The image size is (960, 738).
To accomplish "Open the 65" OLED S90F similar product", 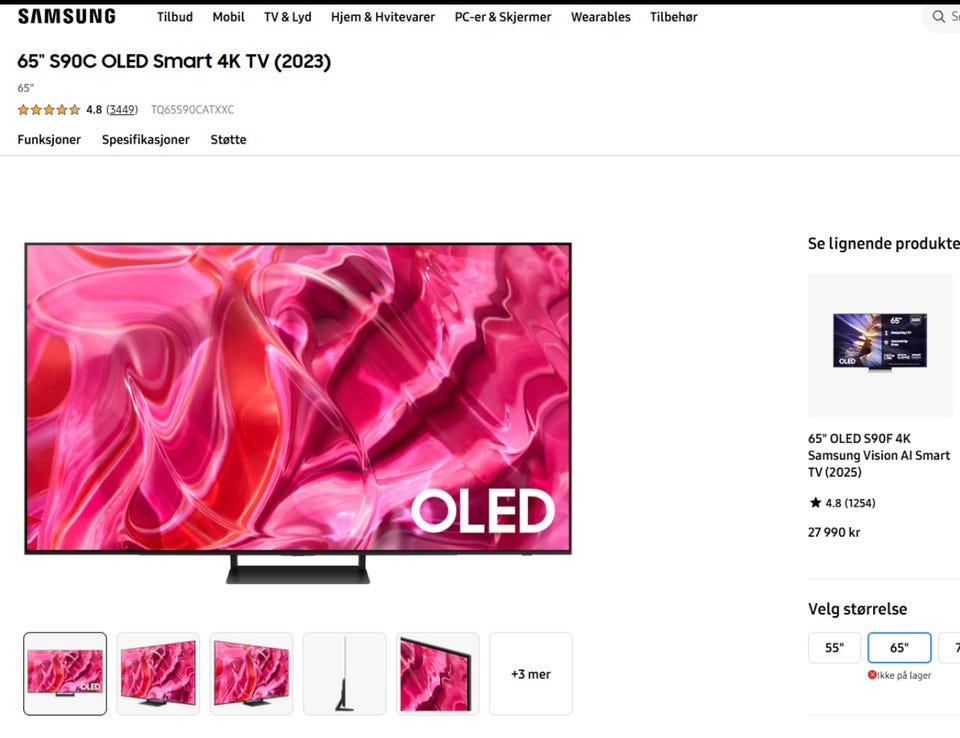I will [x=879, y=455].
